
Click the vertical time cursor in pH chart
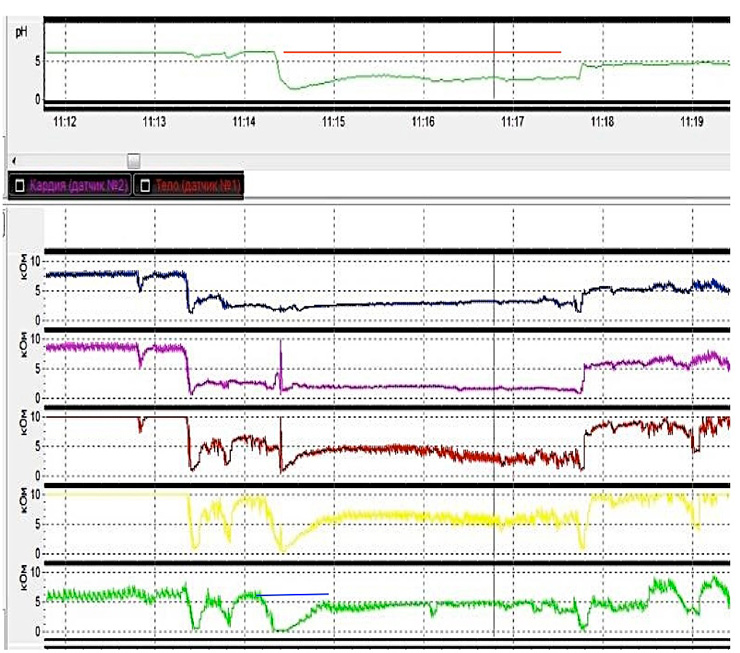[x=494, y=60]
